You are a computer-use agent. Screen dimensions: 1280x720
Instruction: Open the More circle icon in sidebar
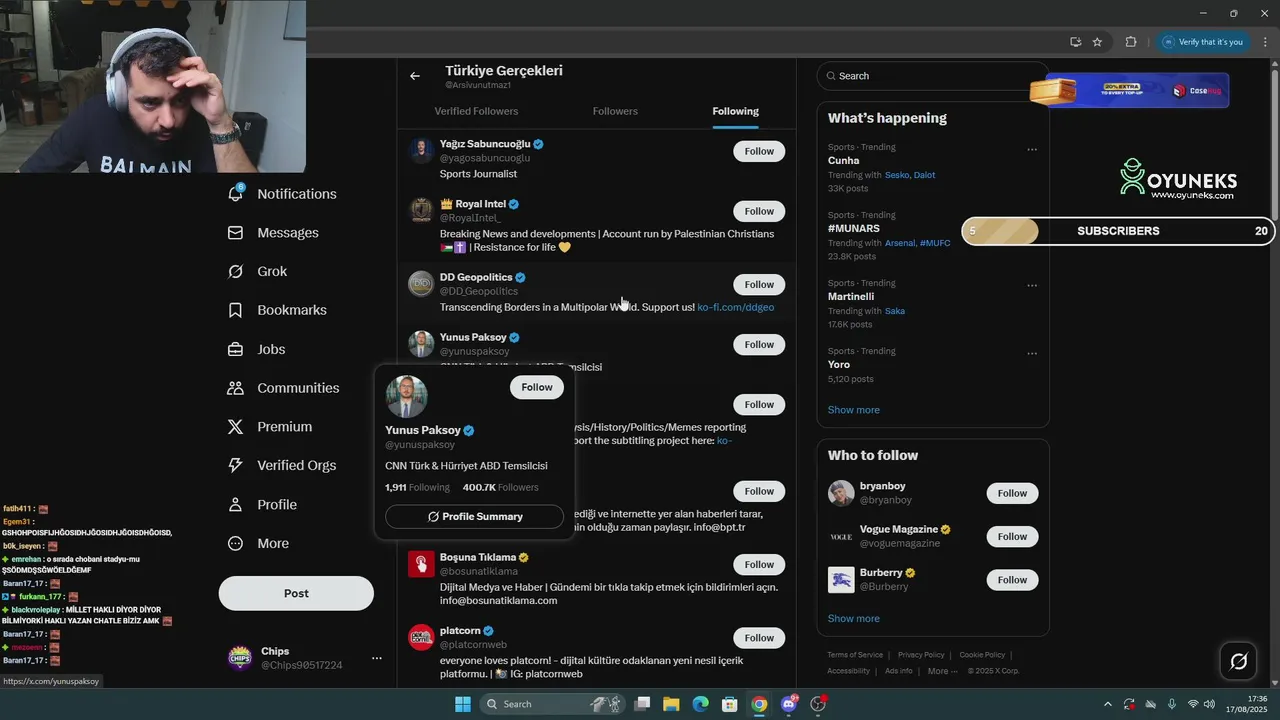(x=235, y=543)
